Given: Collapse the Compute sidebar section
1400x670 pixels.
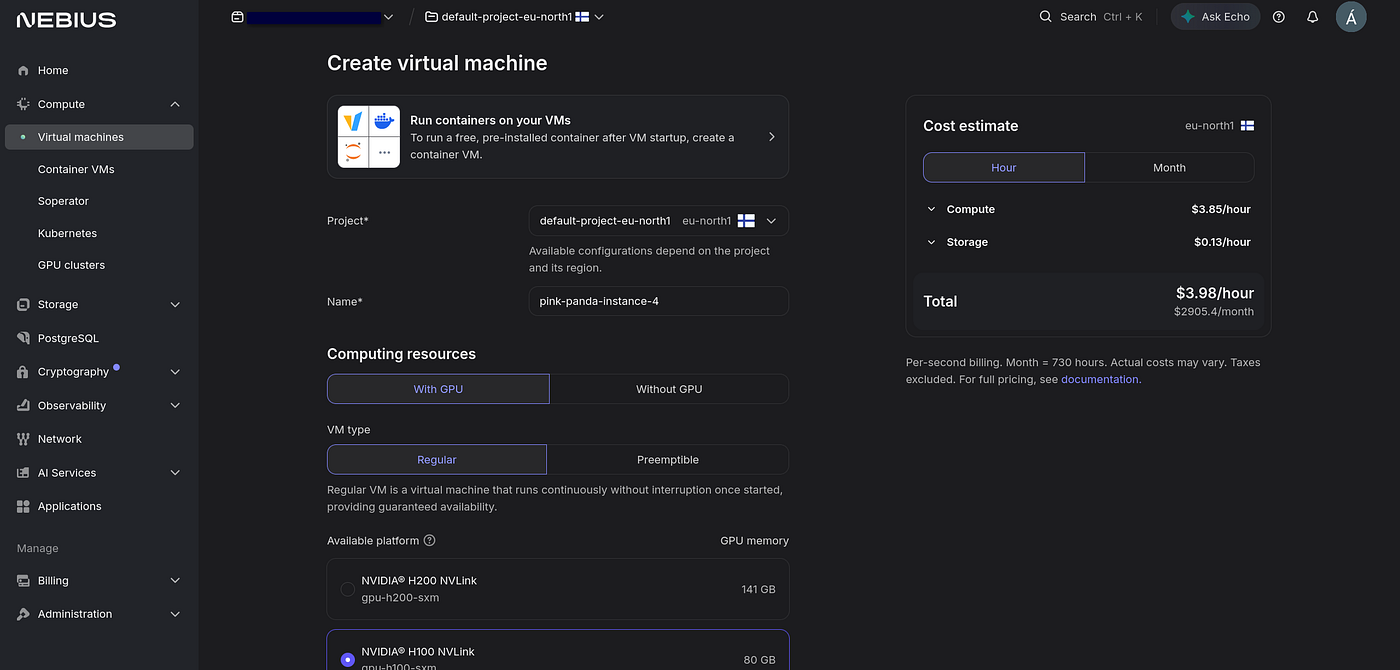Looking at the screenshot, I should coord(175,104).
